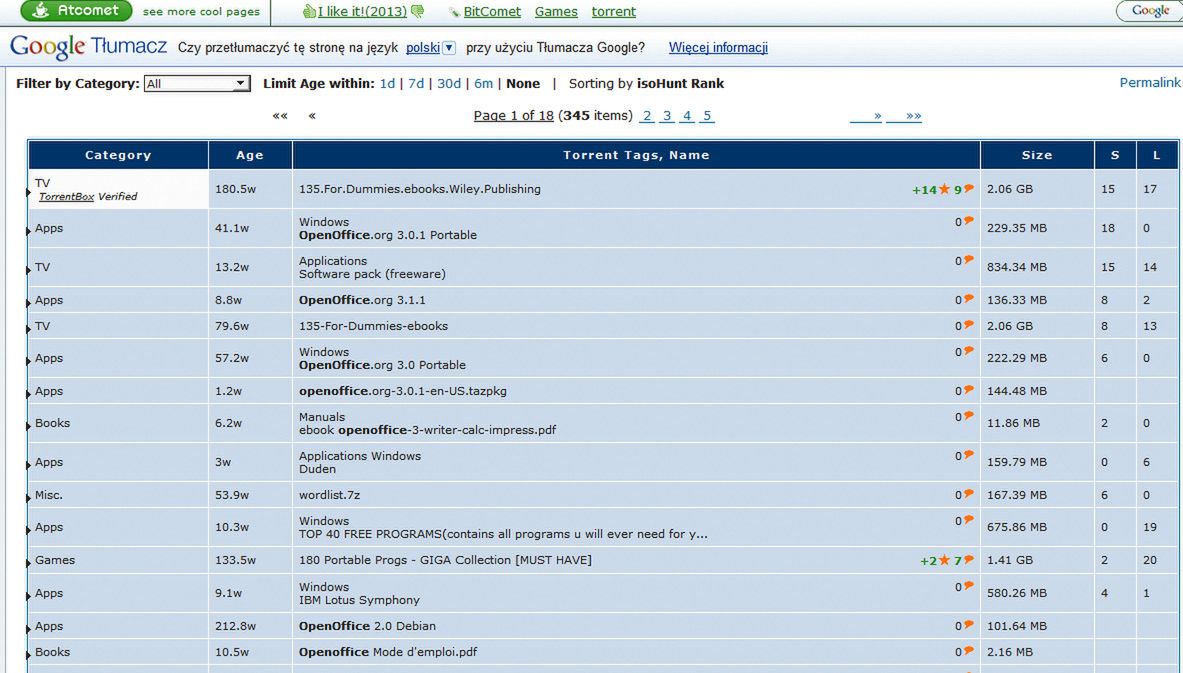Expand the 135-For-Dummies-ebooks row arrow
Image resolution: width=1183 pixels, height=673 pixels.
[x=29, y=330]
